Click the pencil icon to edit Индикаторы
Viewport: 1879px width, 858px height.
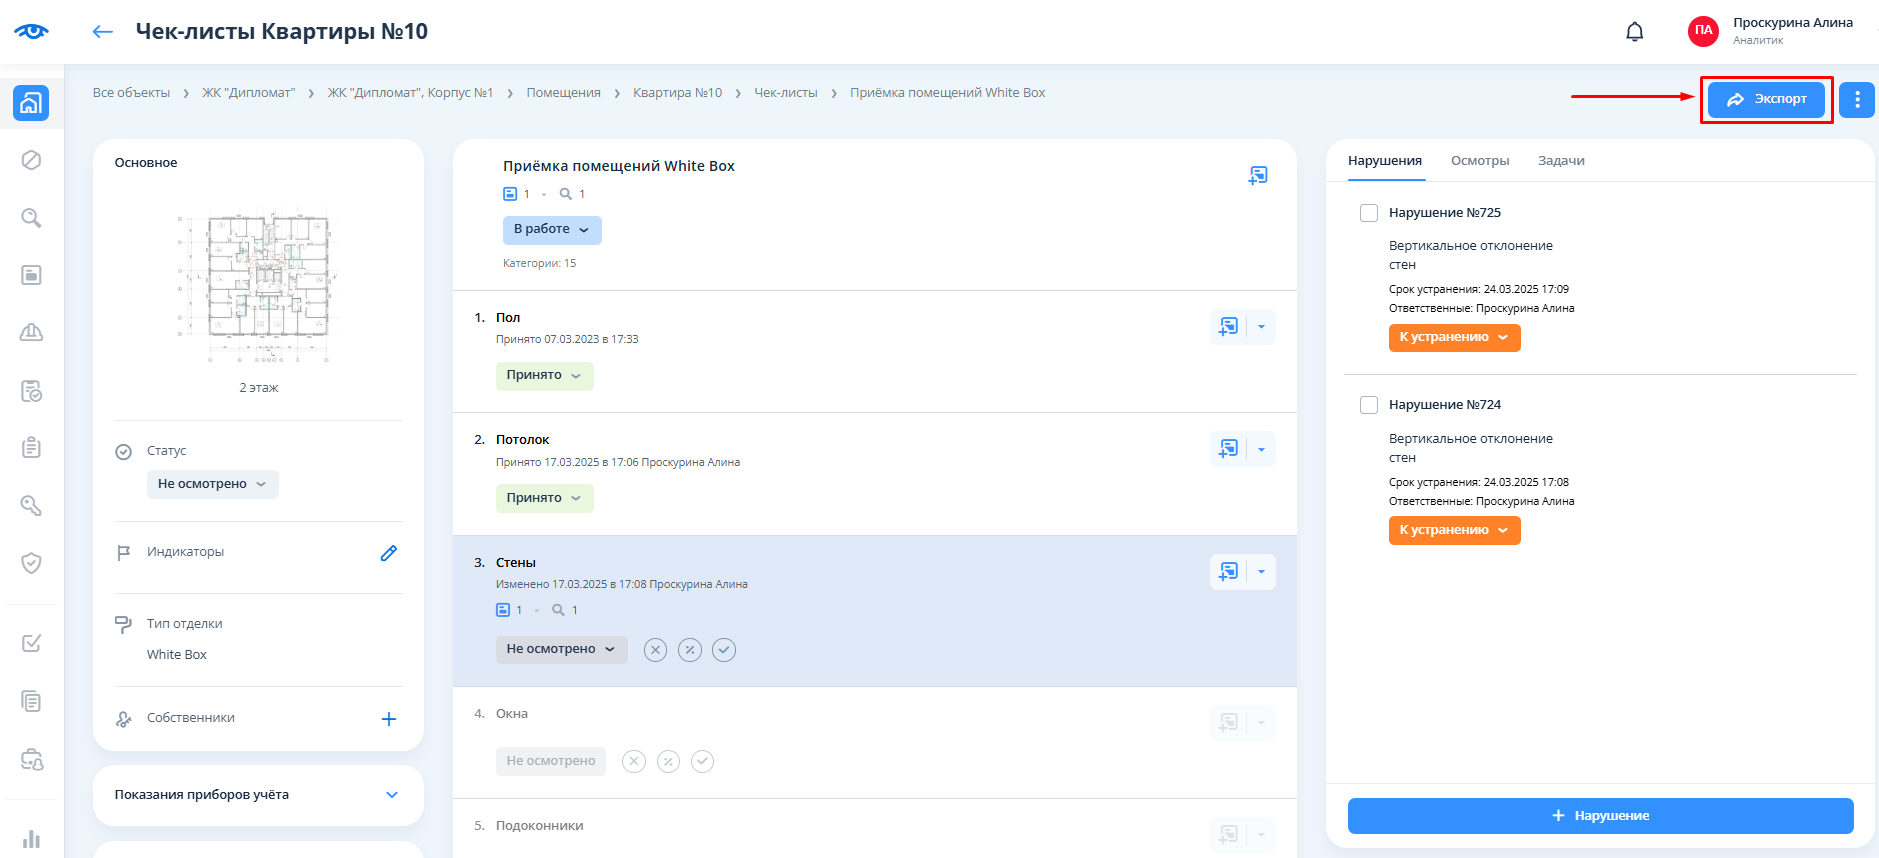389,553
